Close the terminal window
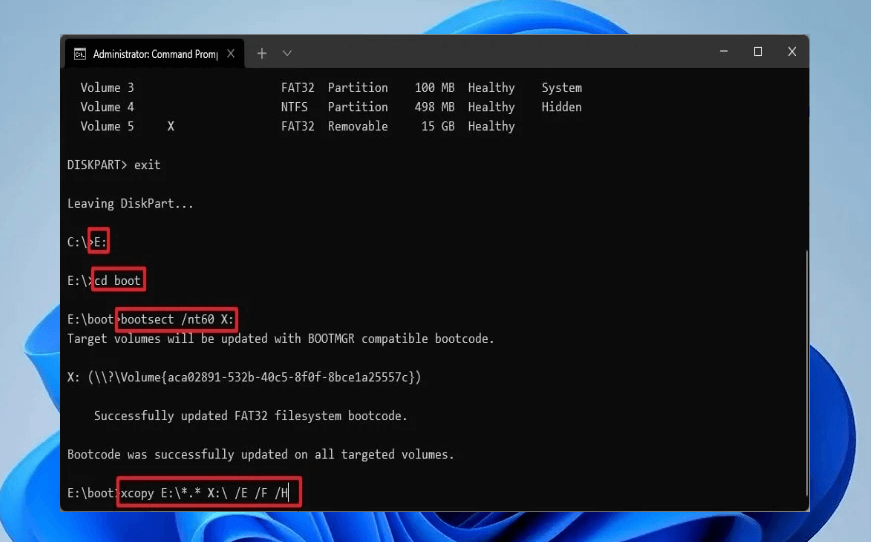 pos(792,52)
